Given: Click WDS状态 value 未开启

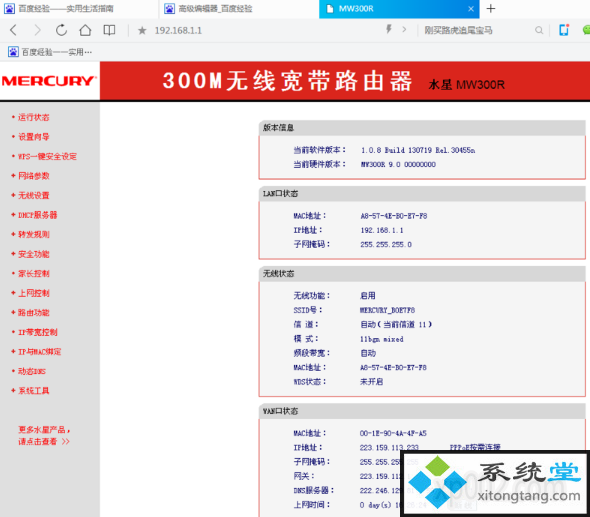Looking at the screenshot, I should (371, 382).
